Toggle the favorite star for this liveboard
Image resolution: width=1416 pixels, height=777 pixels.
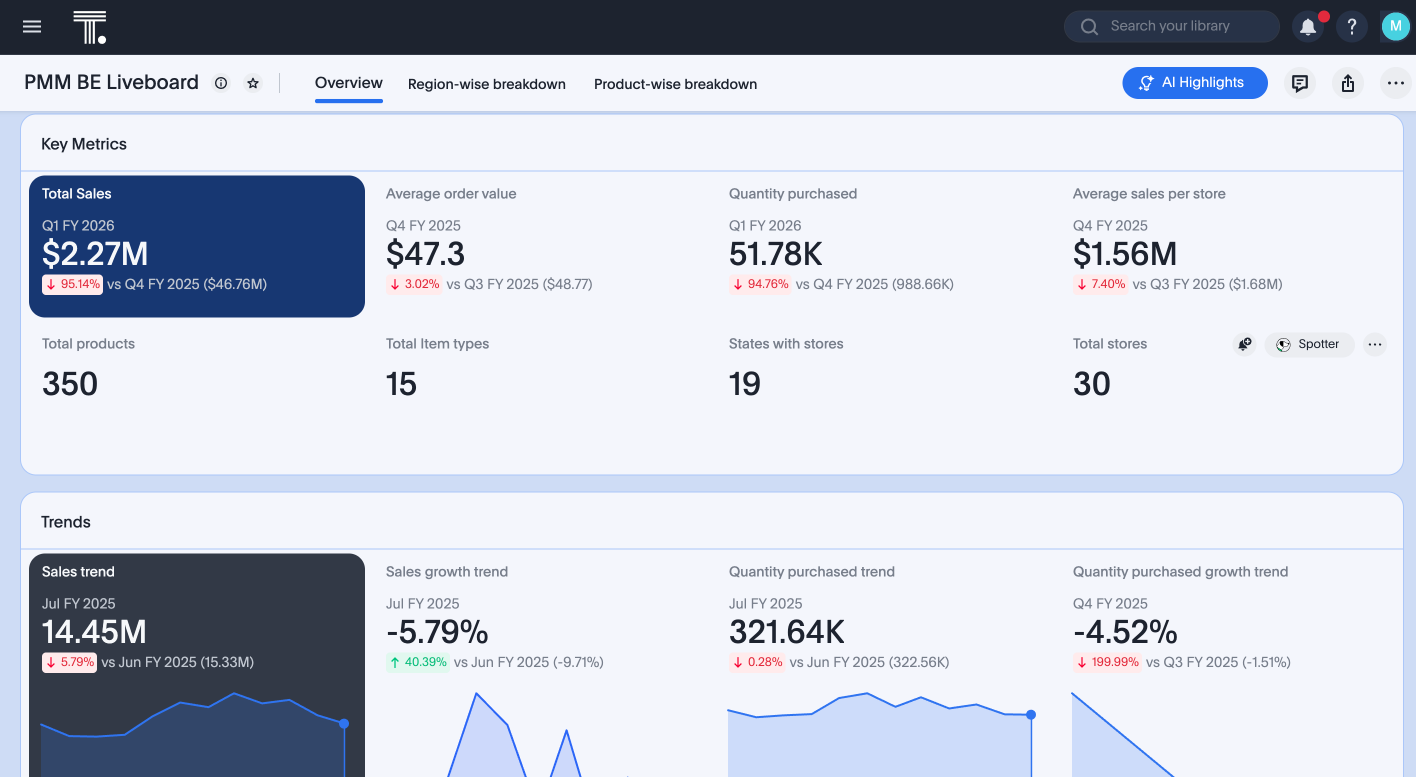point(252,83)
